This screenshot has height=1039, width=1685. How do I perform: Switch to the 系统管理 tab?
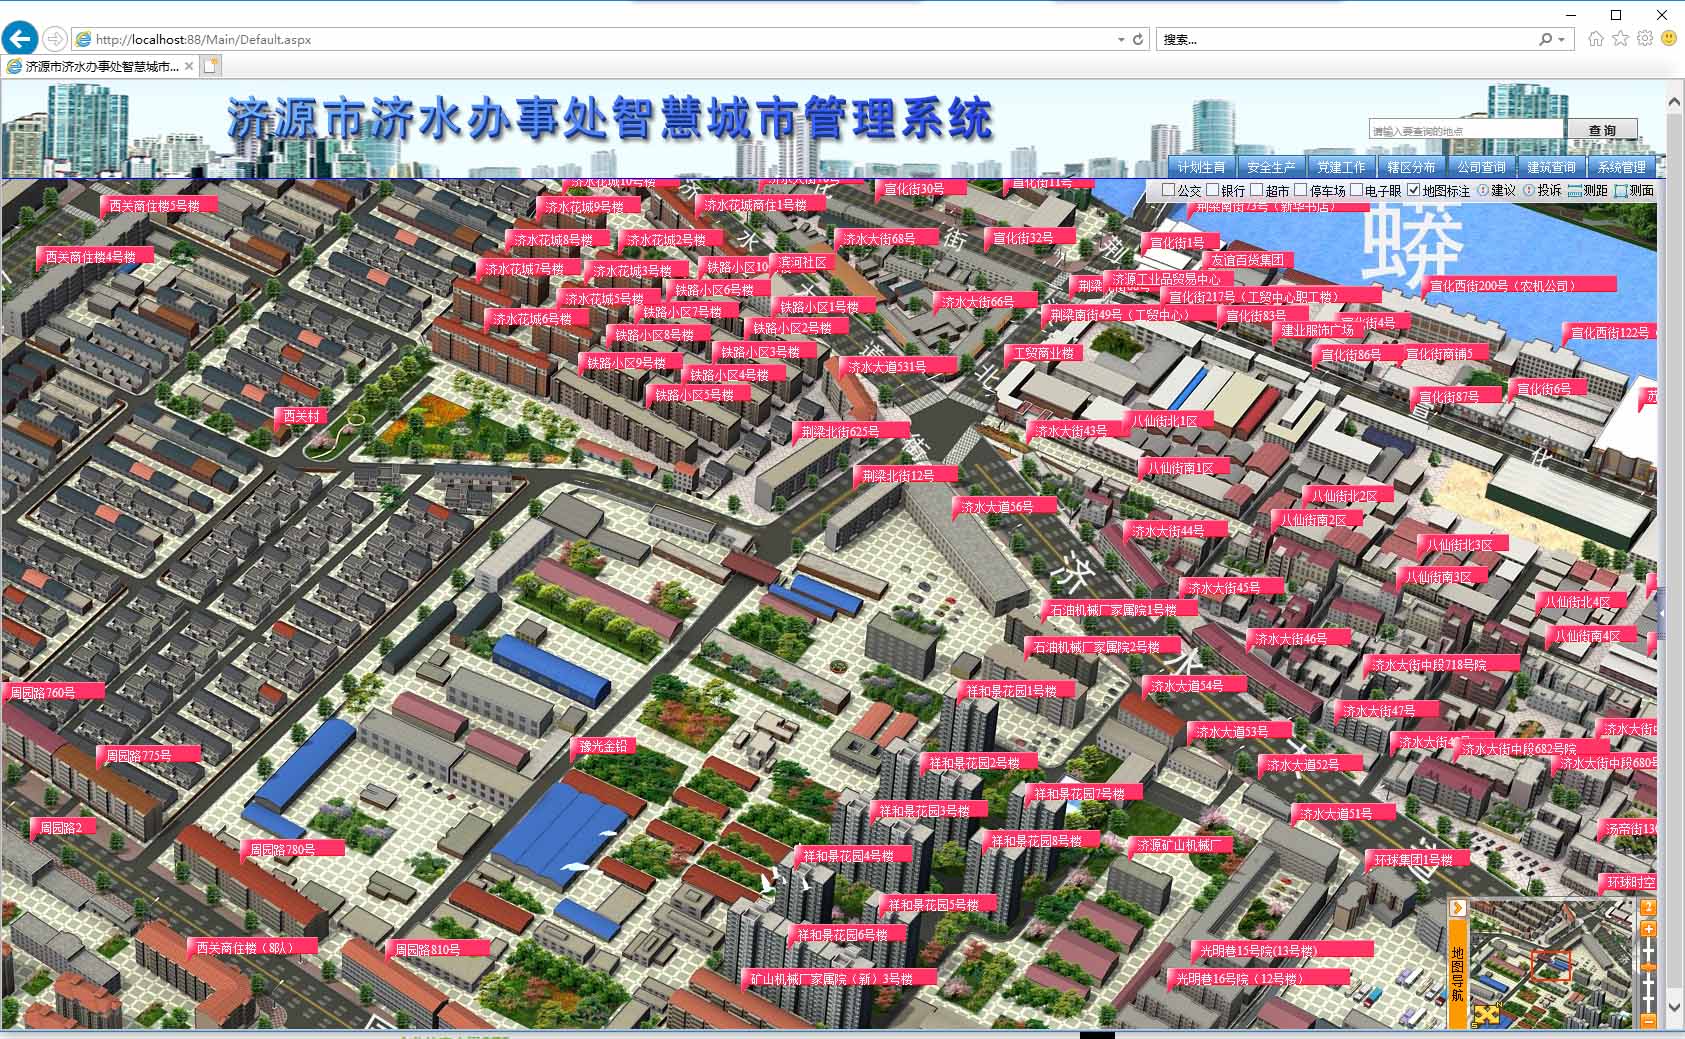pyautogui.click(x=1622, y=167)
